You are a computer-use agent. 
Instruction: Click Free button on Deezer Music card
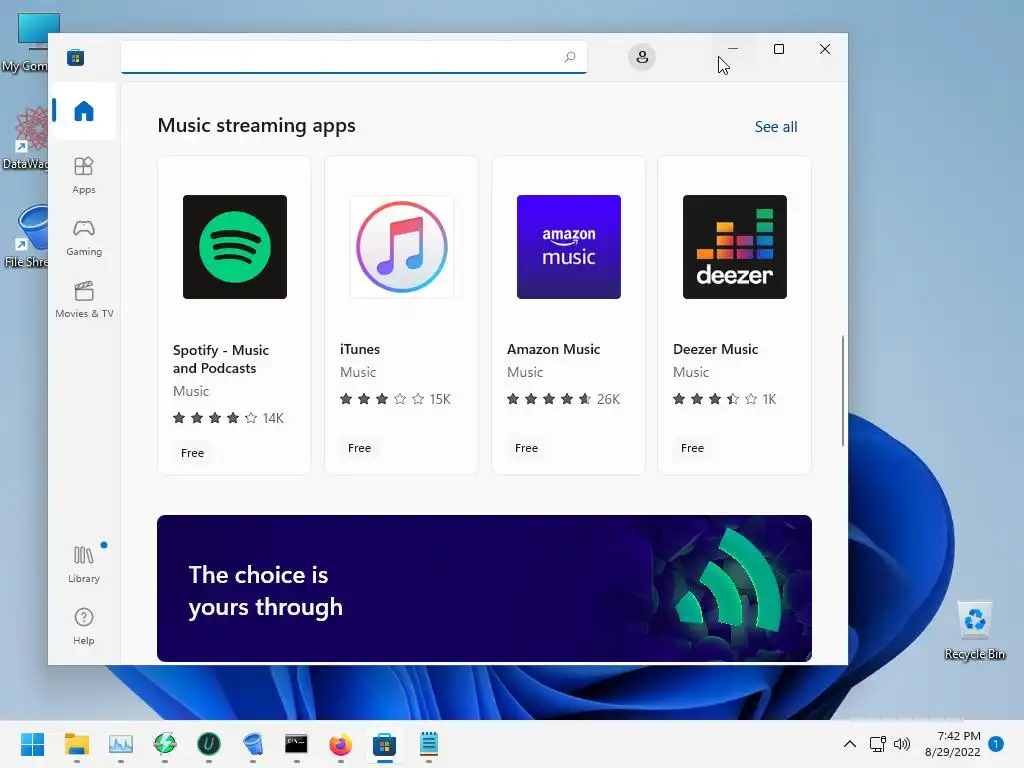pyautogui.click(x=692, y=448)
